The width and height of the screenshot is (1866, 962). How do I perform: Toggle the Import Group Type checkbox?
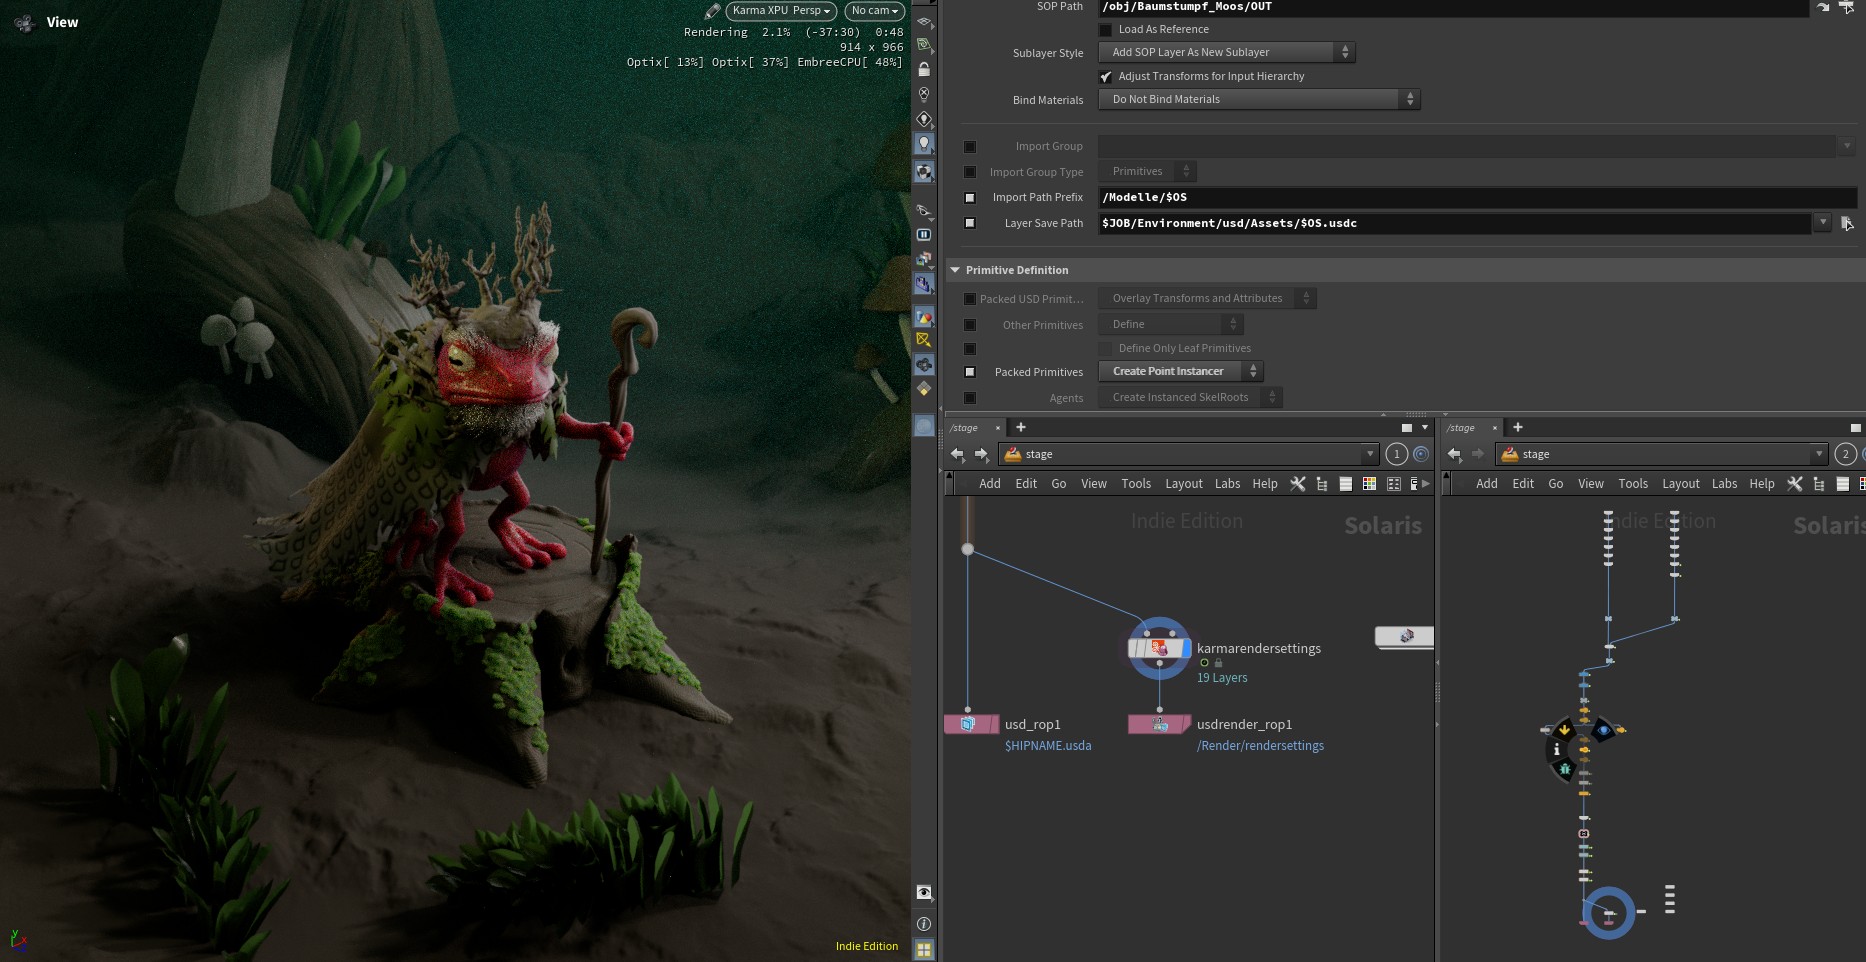coord(969,172)
